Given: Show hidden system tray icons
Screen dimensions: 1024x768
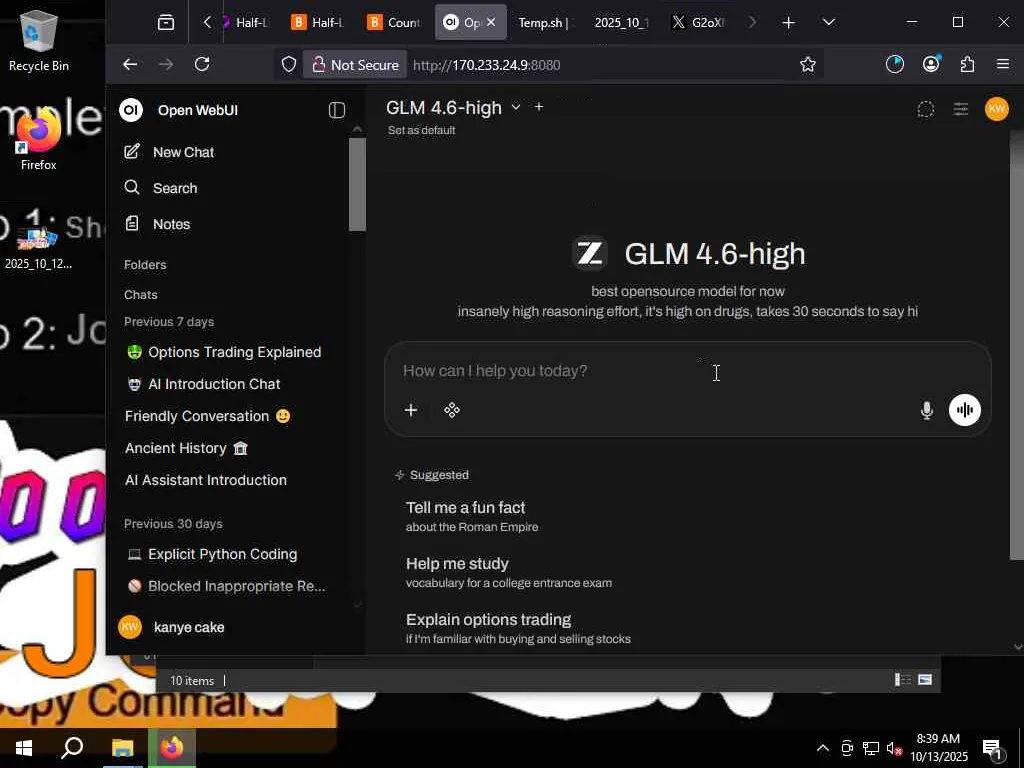Looking at the screenshot, I should (x=823, y=748).
